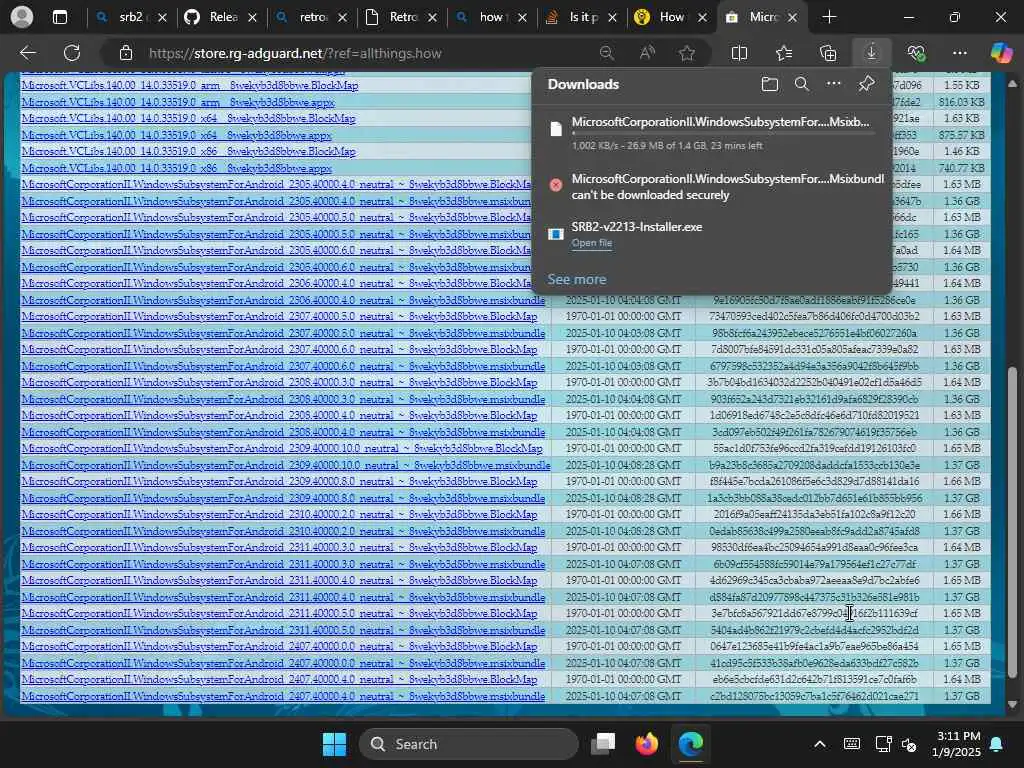
Task: Close the 'How' yellow icon tab
Action: tap(702, 18)
